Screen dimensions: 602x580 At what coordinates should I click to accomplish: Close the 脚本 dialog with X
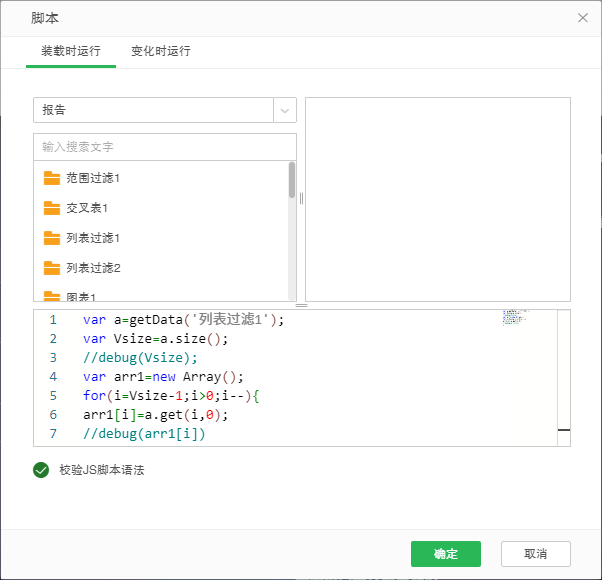coord(583,18)
